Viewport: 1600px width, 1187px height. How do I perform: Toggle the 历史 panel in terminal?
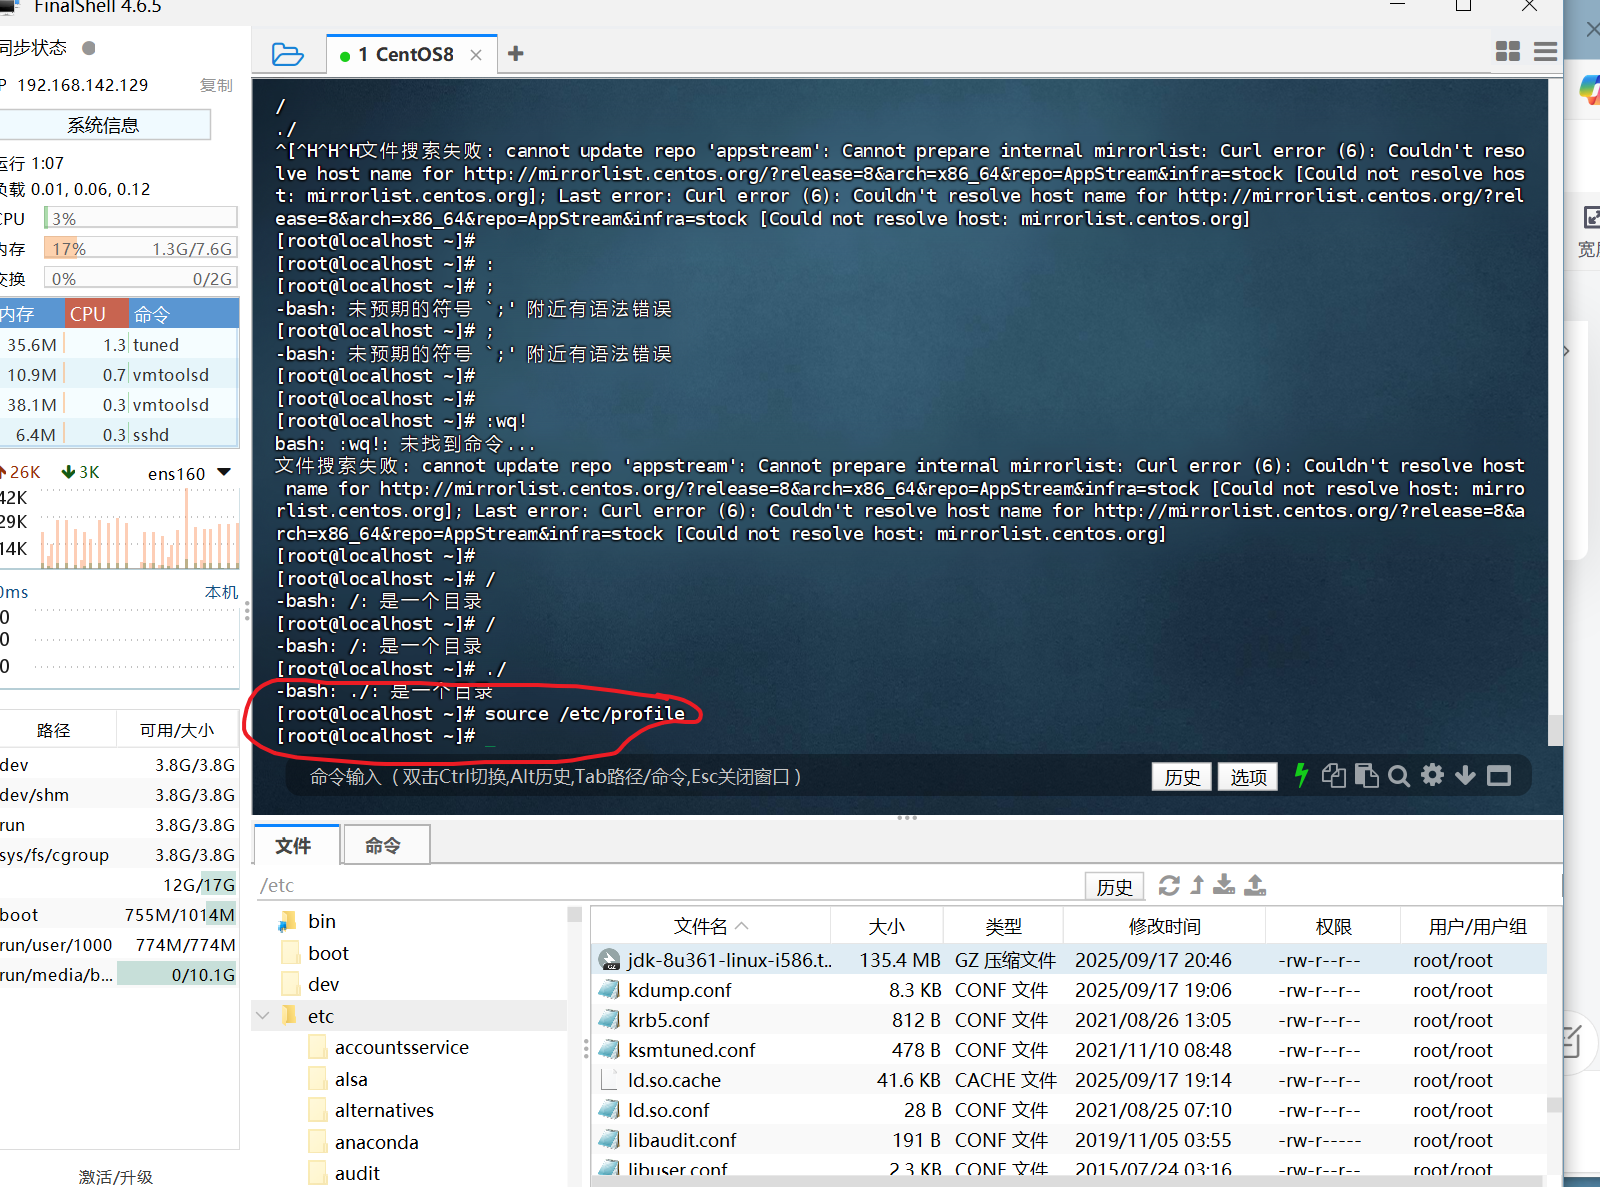[x=1181, y=776]
